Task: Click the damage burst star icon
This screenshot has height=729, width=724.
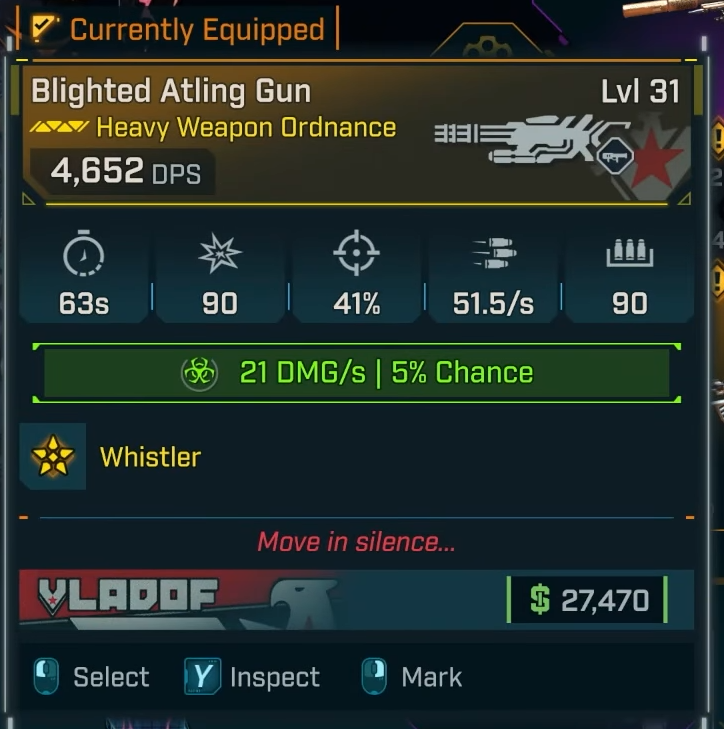Action: click(x=220, y=253)
